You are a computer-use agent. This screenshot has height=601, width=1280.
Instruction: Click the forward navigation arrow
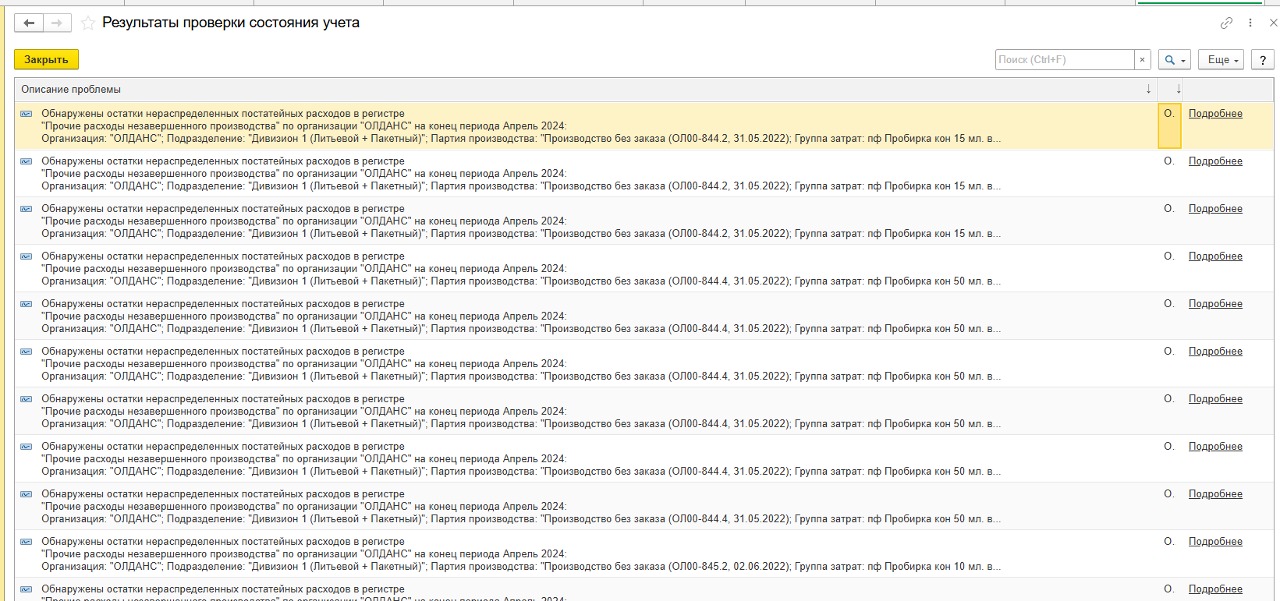(x=58, y=23)
